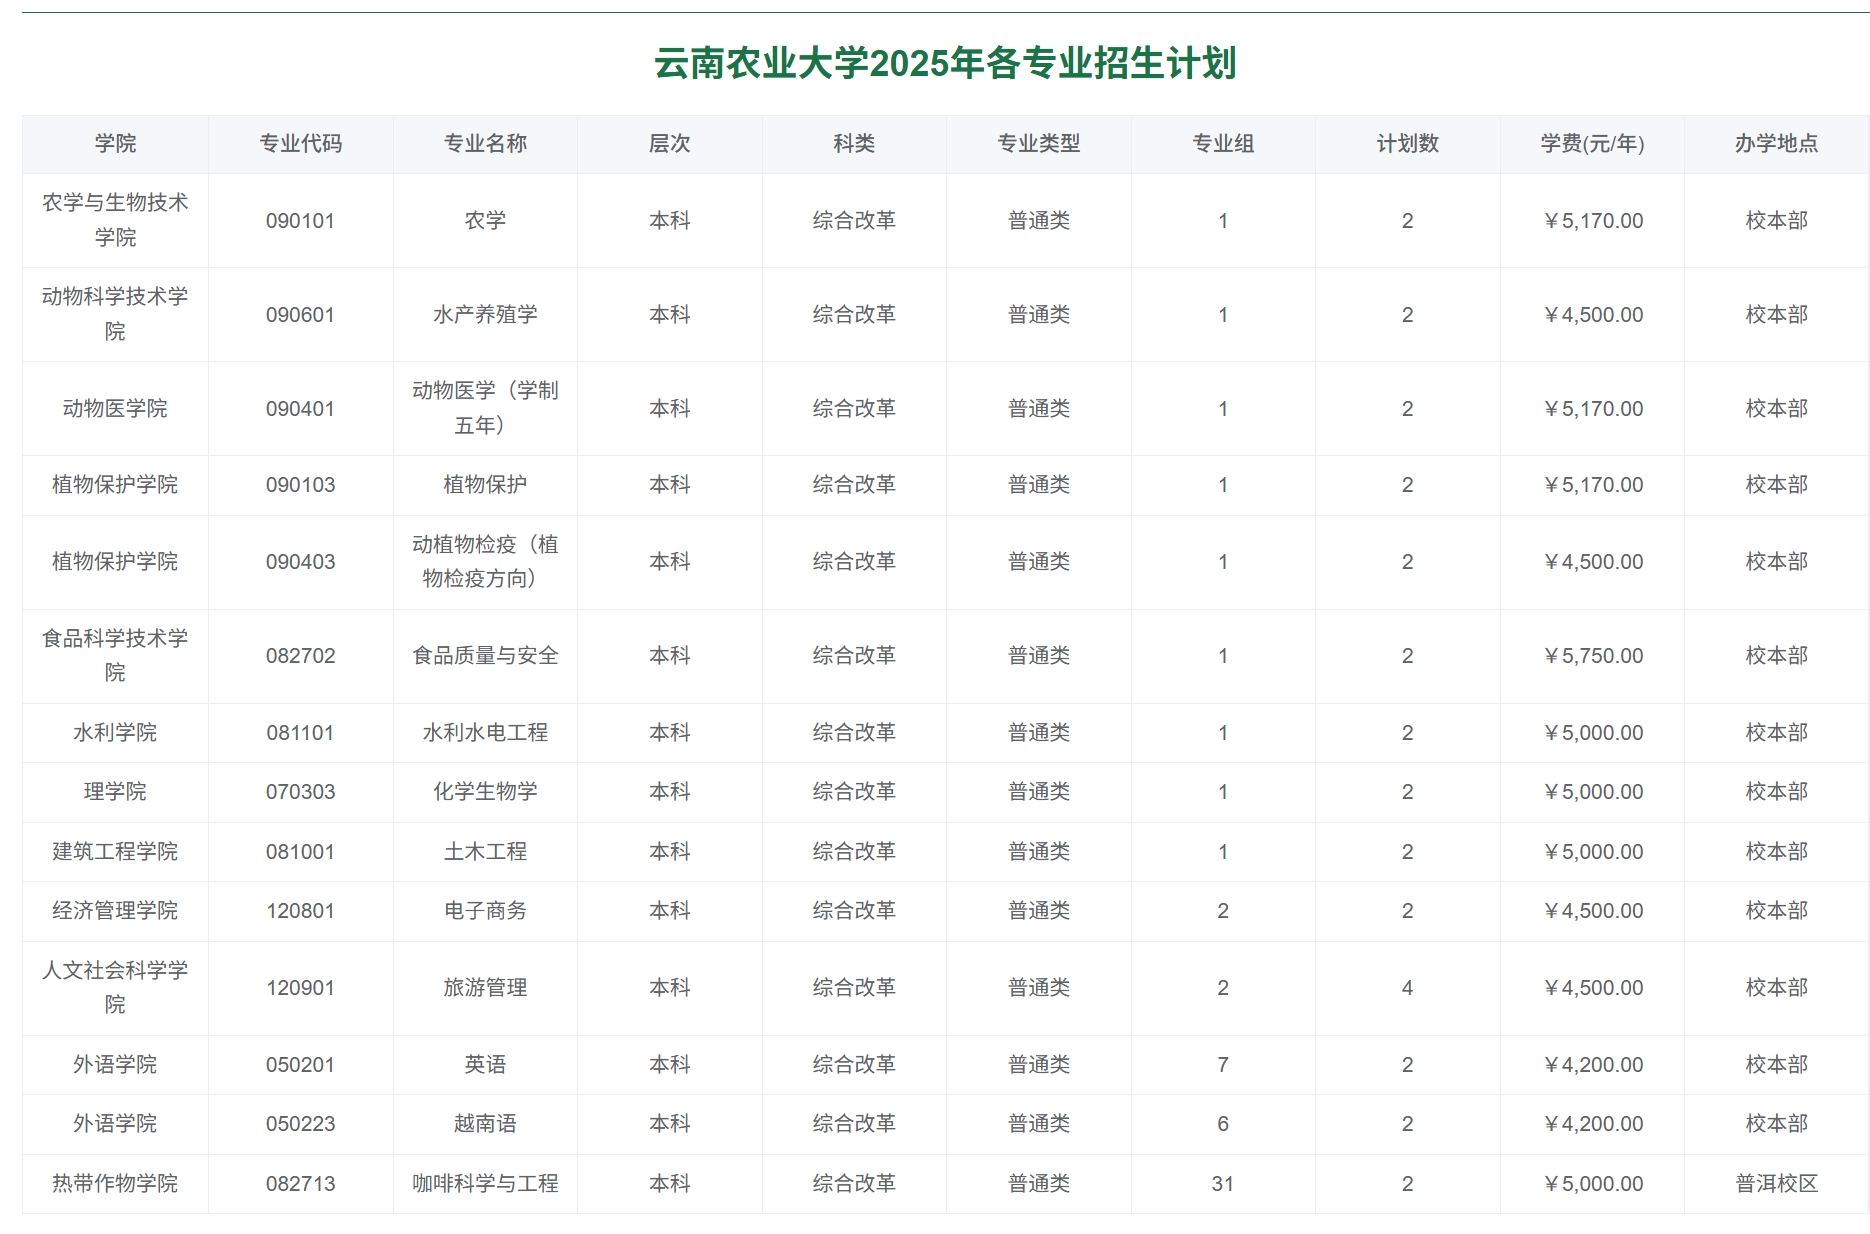Select the 越南语 major cell

coord(486,1124)
